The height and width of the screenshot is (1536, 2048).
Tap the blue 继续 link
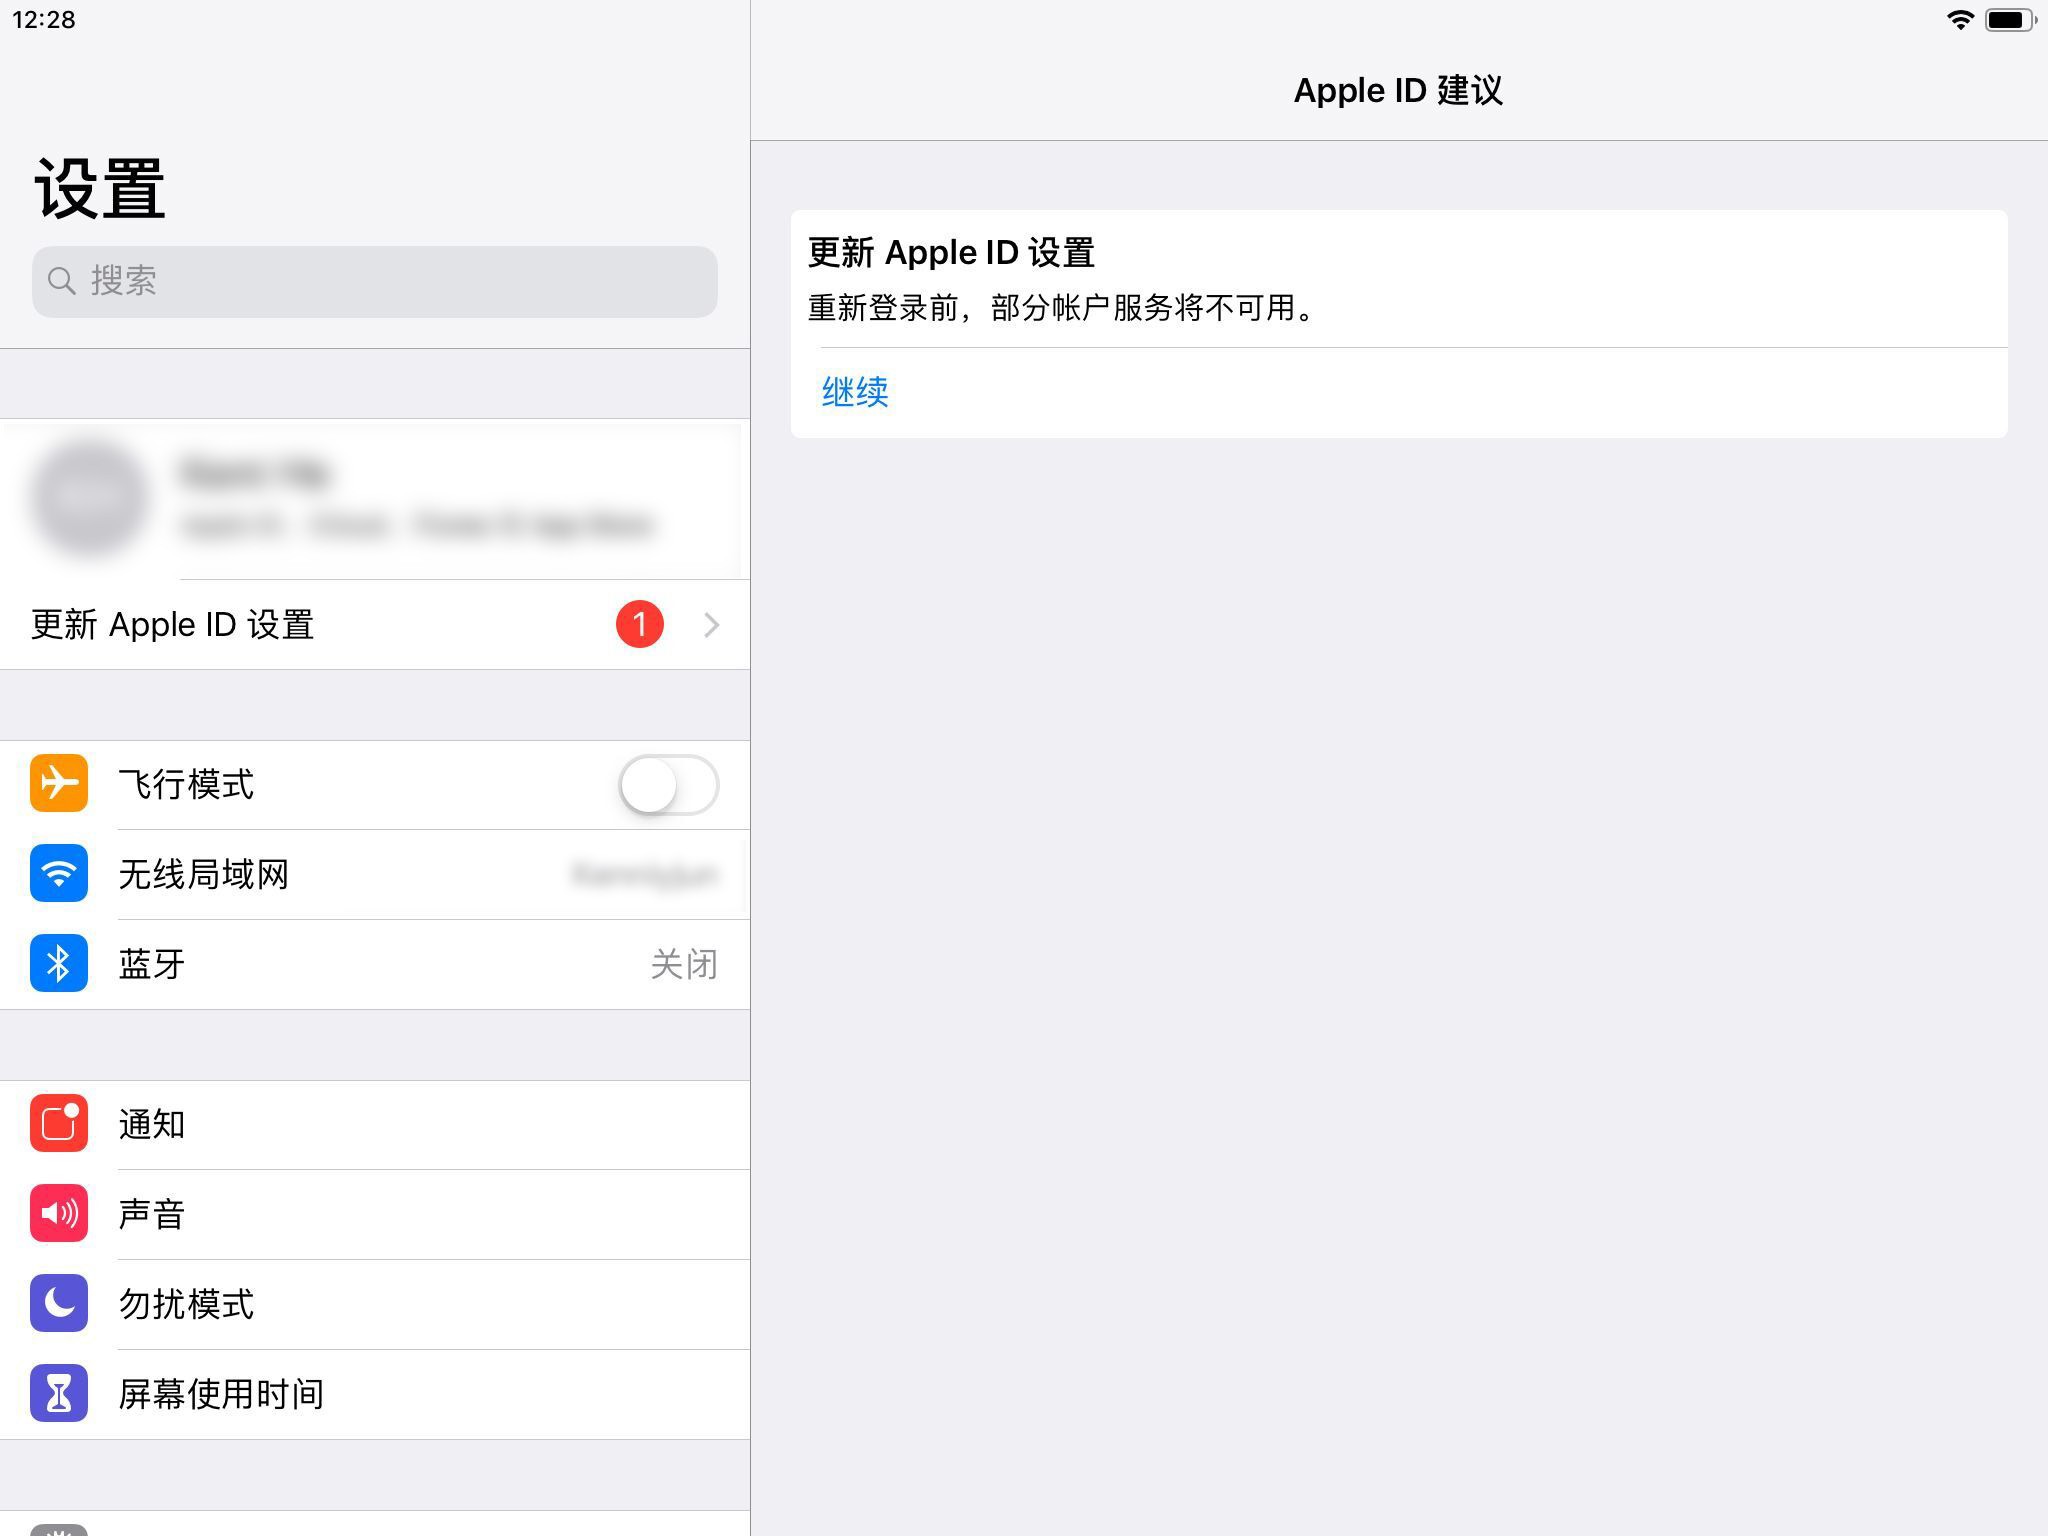855,392
